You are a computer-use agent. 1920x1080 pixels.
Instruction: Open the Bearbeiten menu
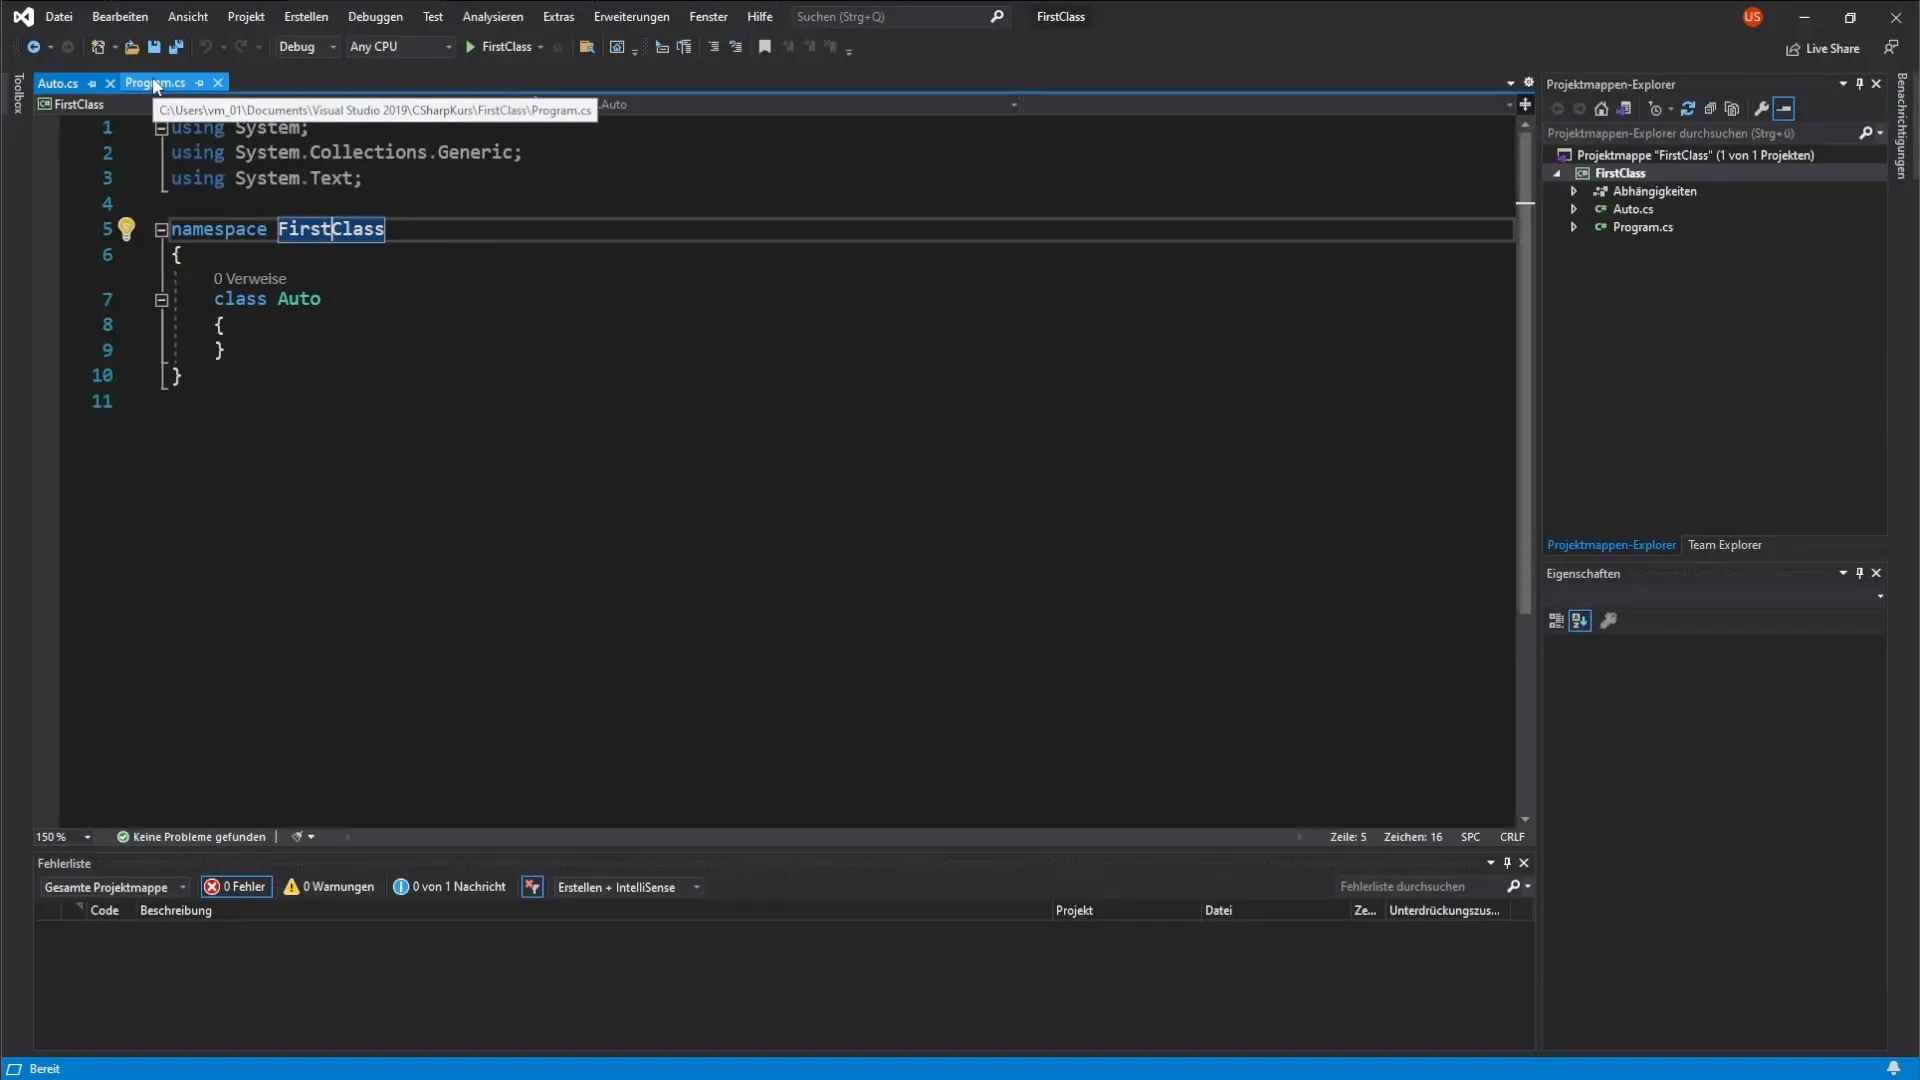pyautogui.click(x=120, y=17)
